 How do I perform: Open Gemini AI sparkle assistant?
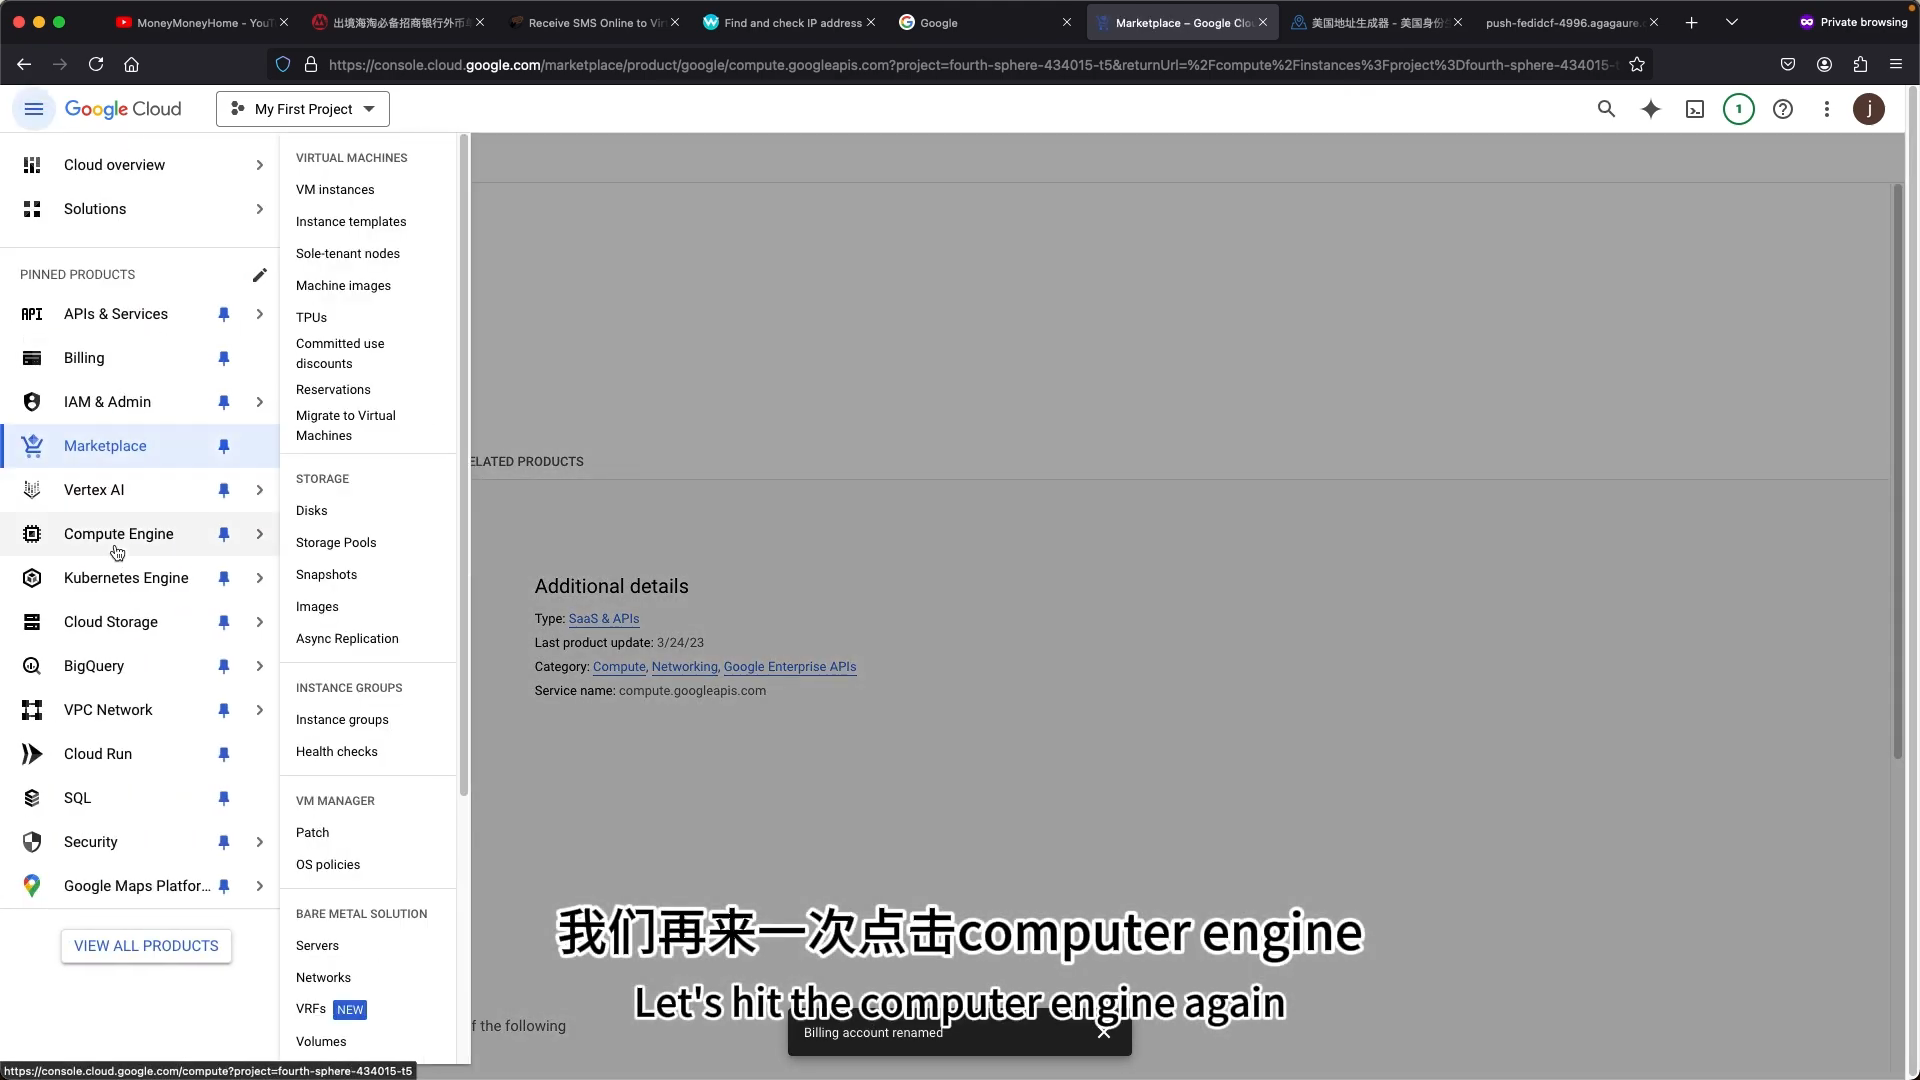[x=1651, y=109]
